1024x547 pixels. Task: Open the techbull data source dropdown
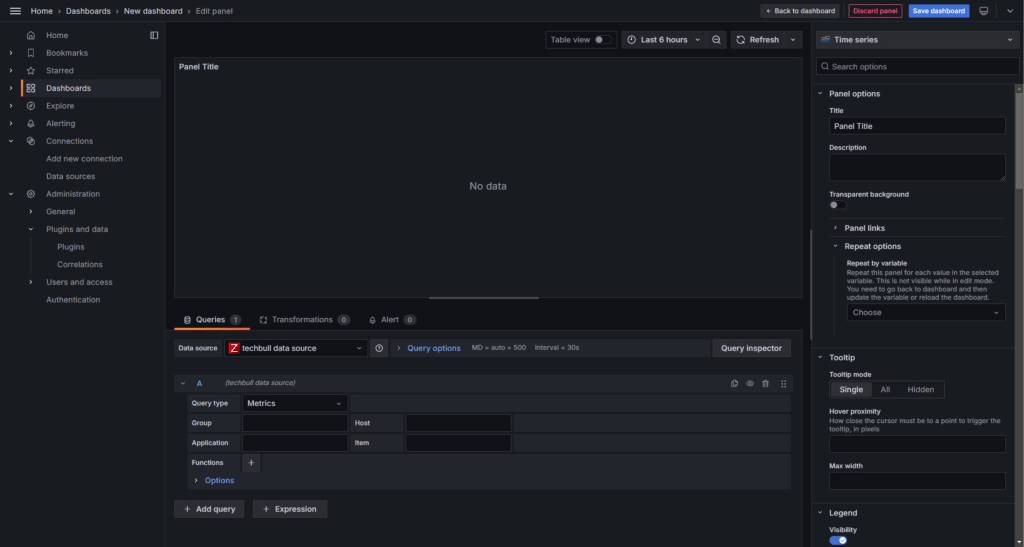[x=297, y=348]
